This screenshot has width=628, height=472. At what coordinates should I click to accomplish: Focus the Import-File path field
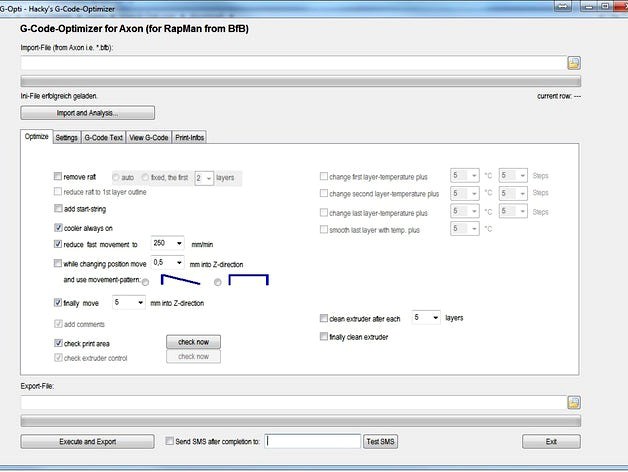294,63
